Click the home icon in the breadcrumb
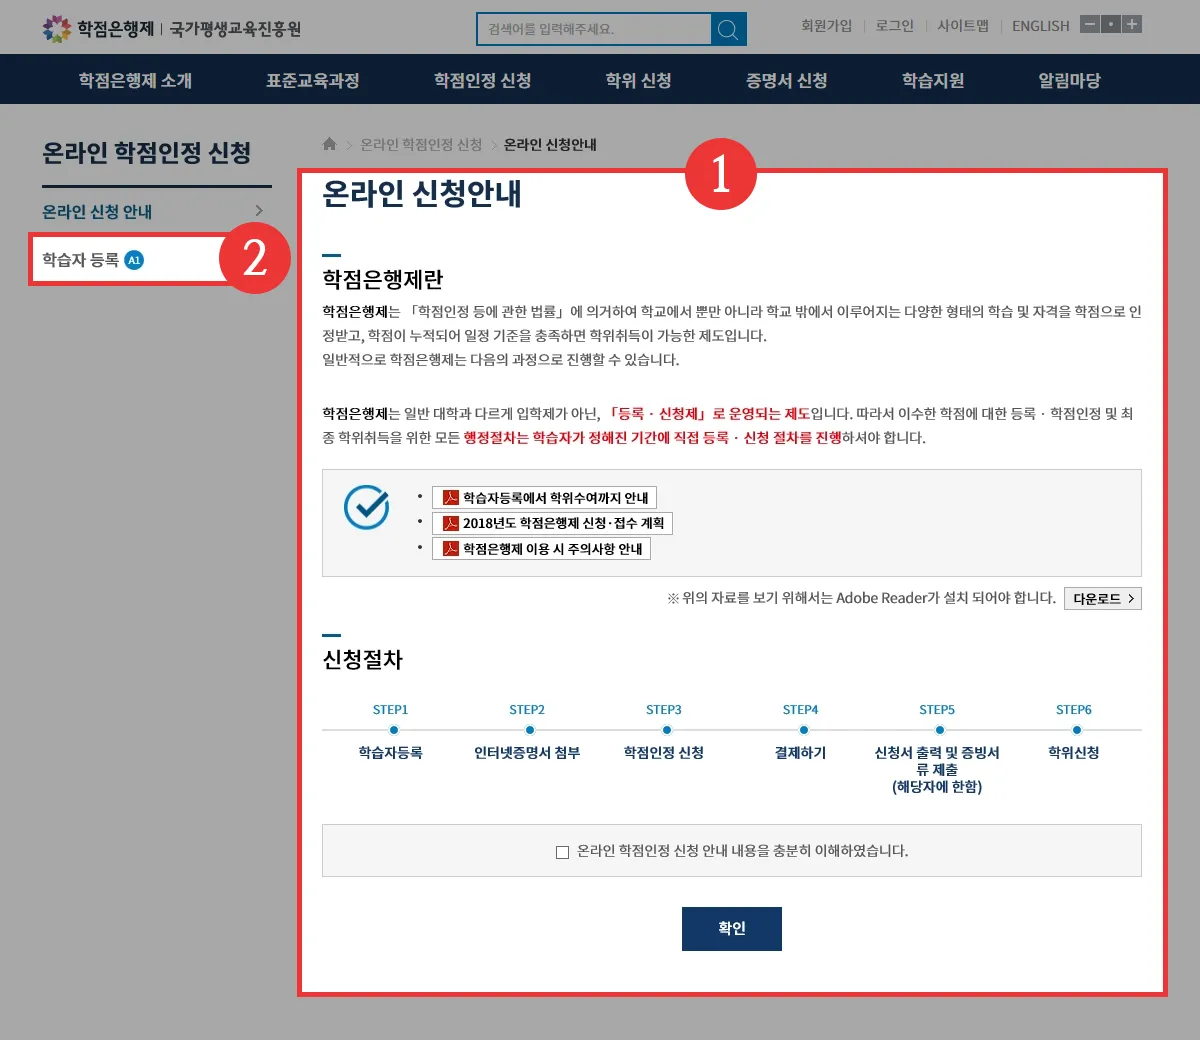Screen dimensions: 1200x1040 click(329, 144)
